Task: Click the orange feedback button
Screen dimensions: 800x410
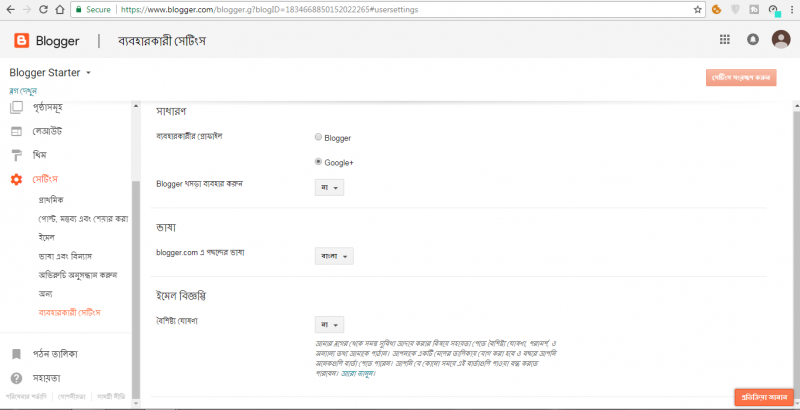Action: 763,397
